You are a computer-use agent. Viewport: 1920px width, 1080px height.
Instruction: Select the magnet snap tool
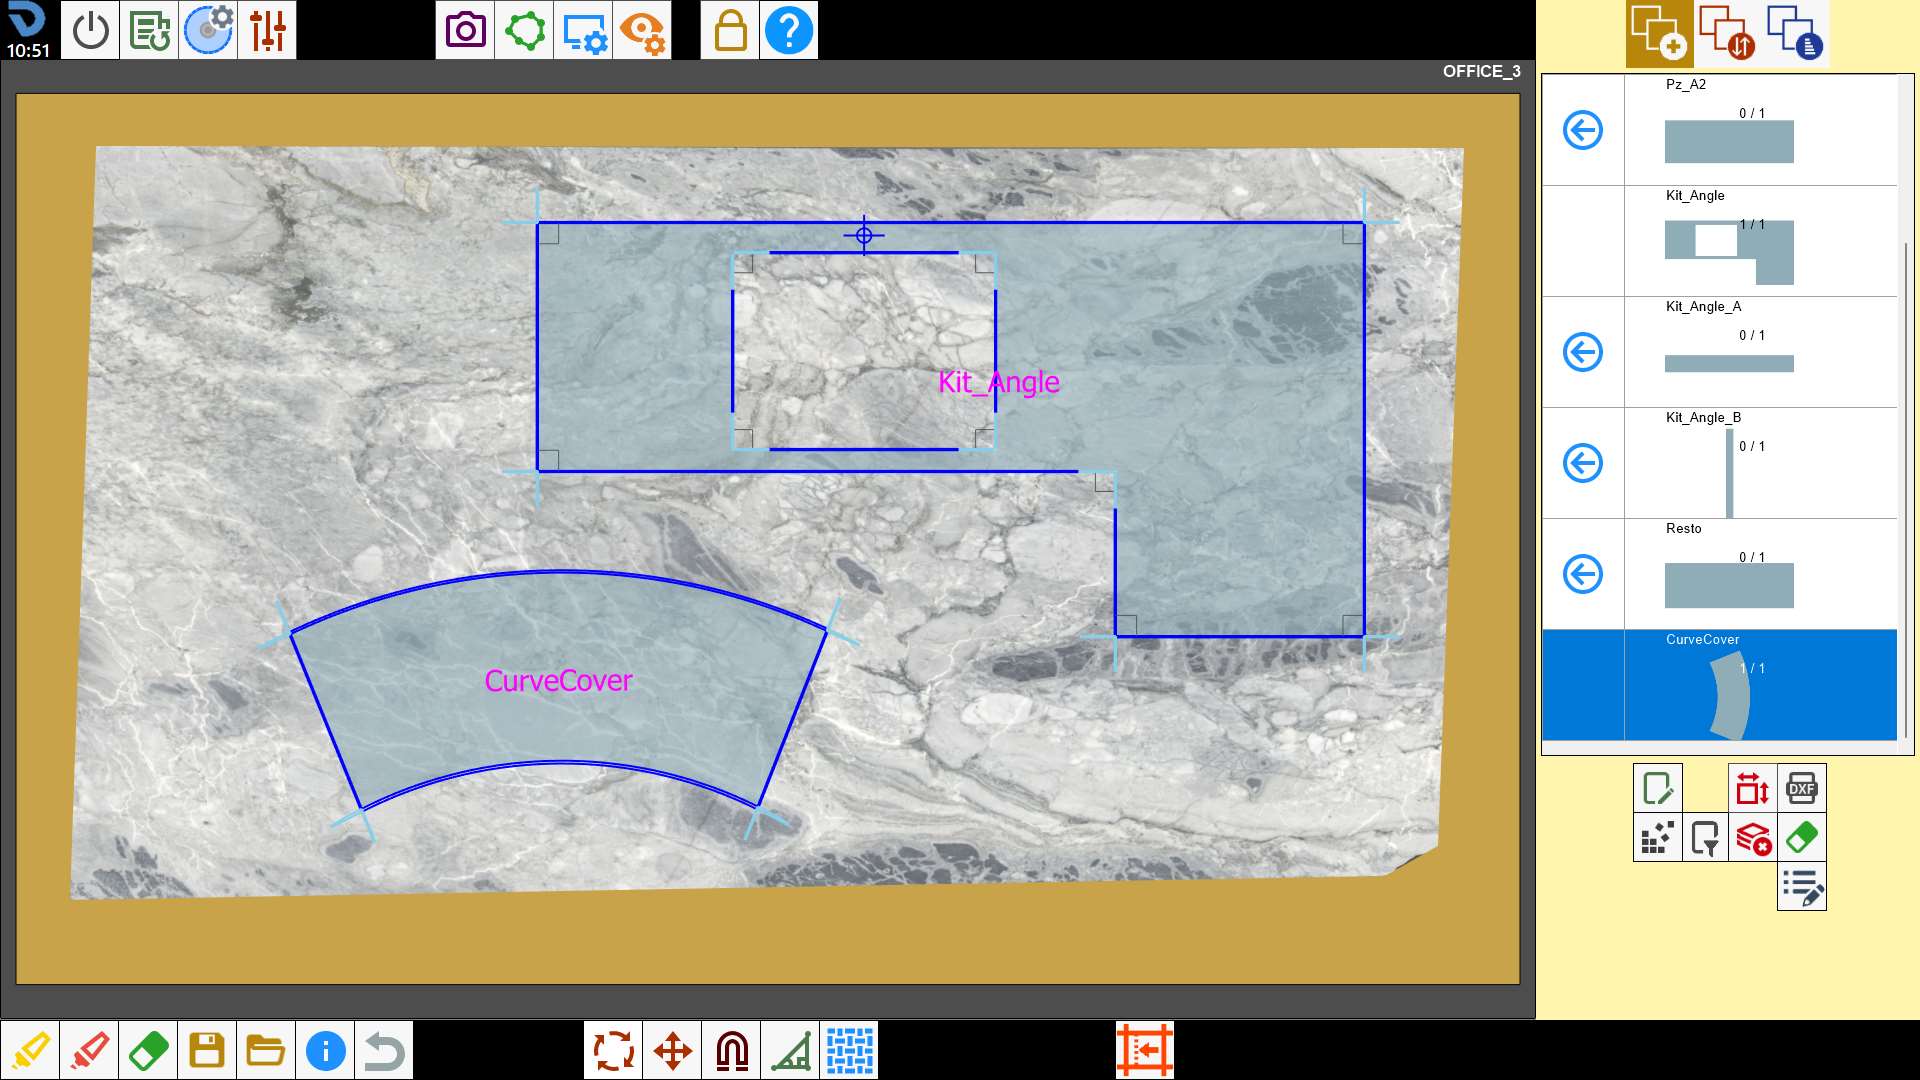732,1051
